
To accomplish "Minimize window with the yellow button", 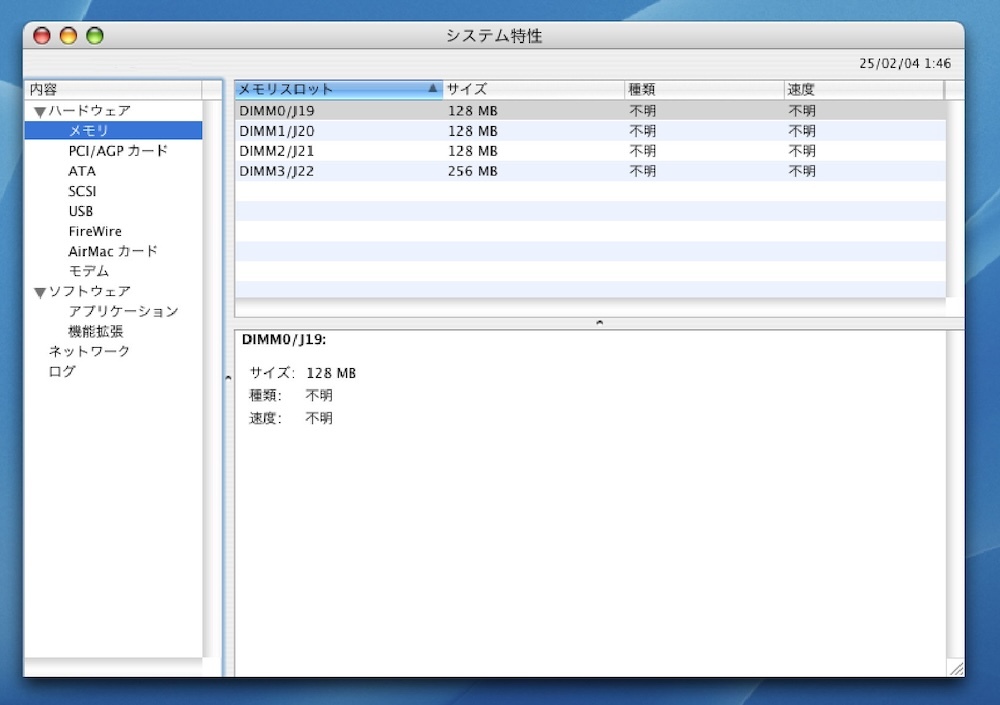I will (x=68, y=35).
